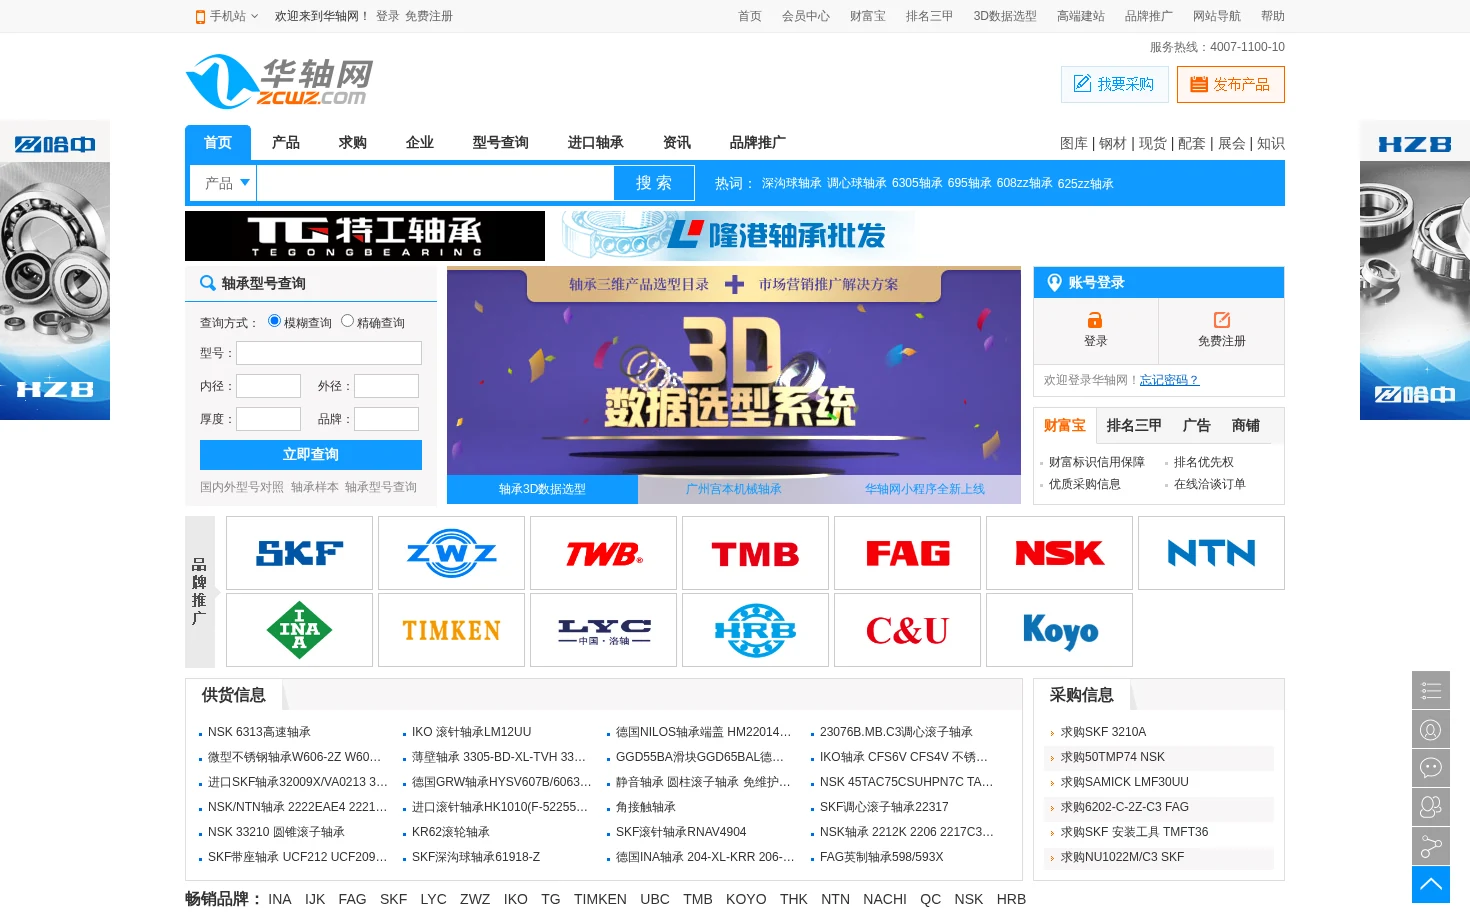Open the C&U brand logo

[907, 630]
